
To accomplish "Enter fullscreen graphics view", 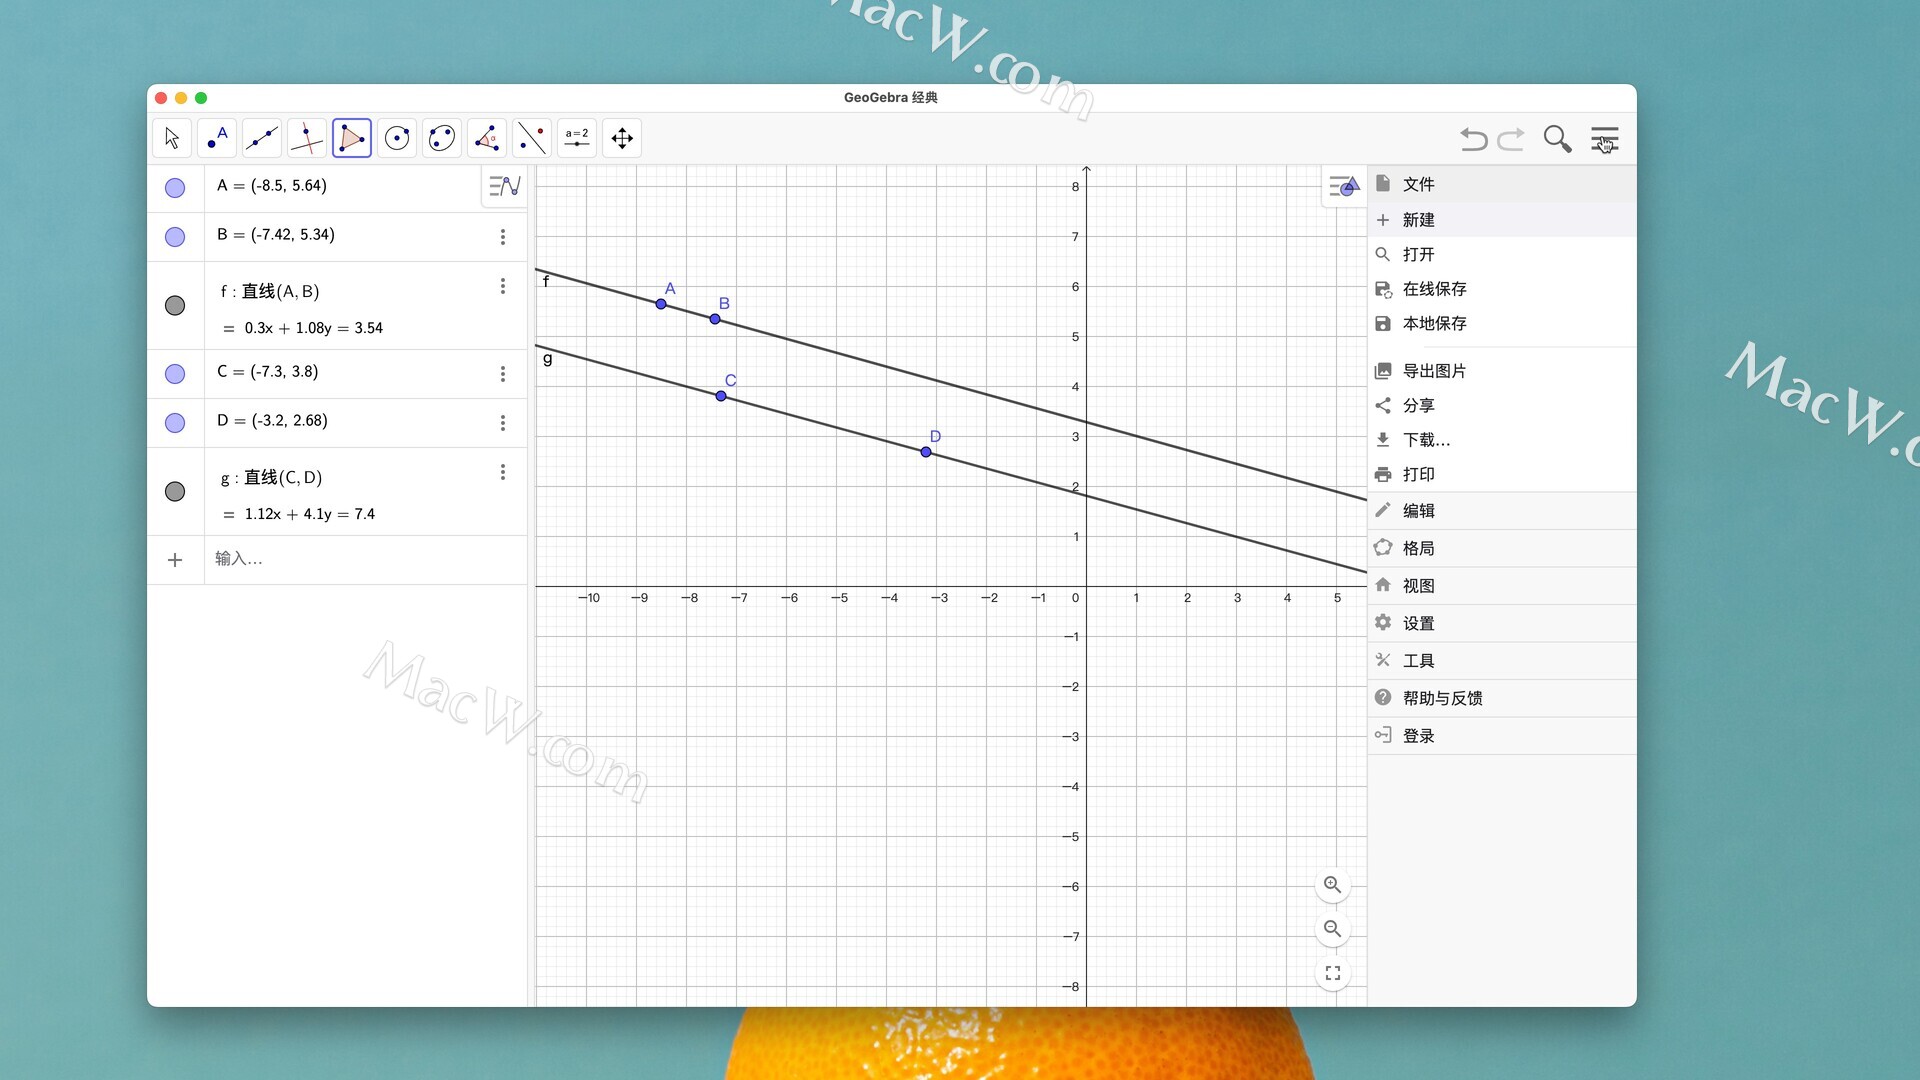I will click(x=1333, y=973).
